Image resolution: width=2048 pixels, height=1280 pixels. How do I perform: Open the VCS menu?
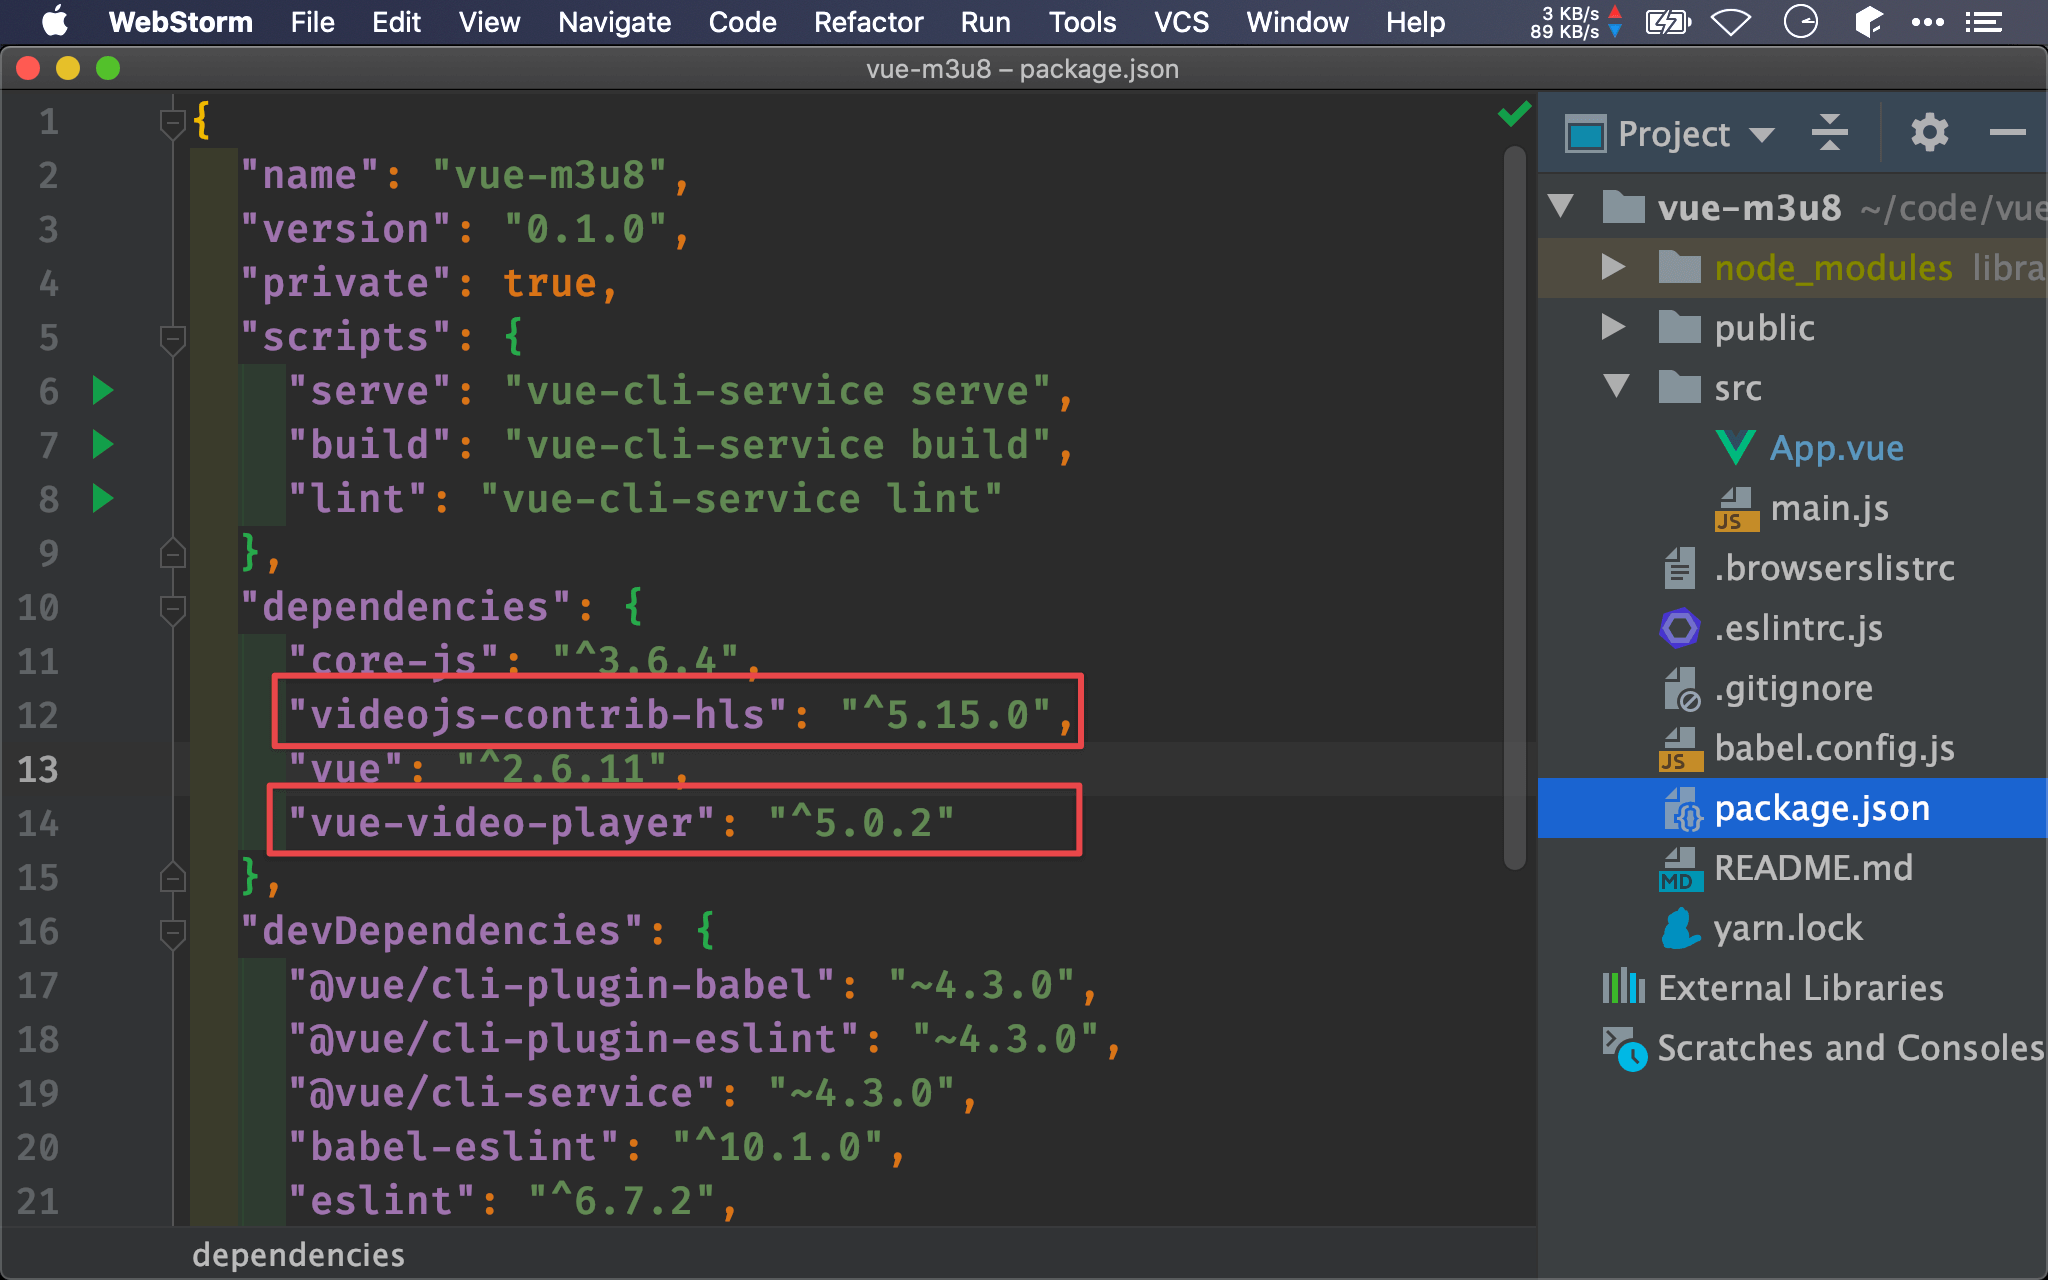tap(1181, 22)
